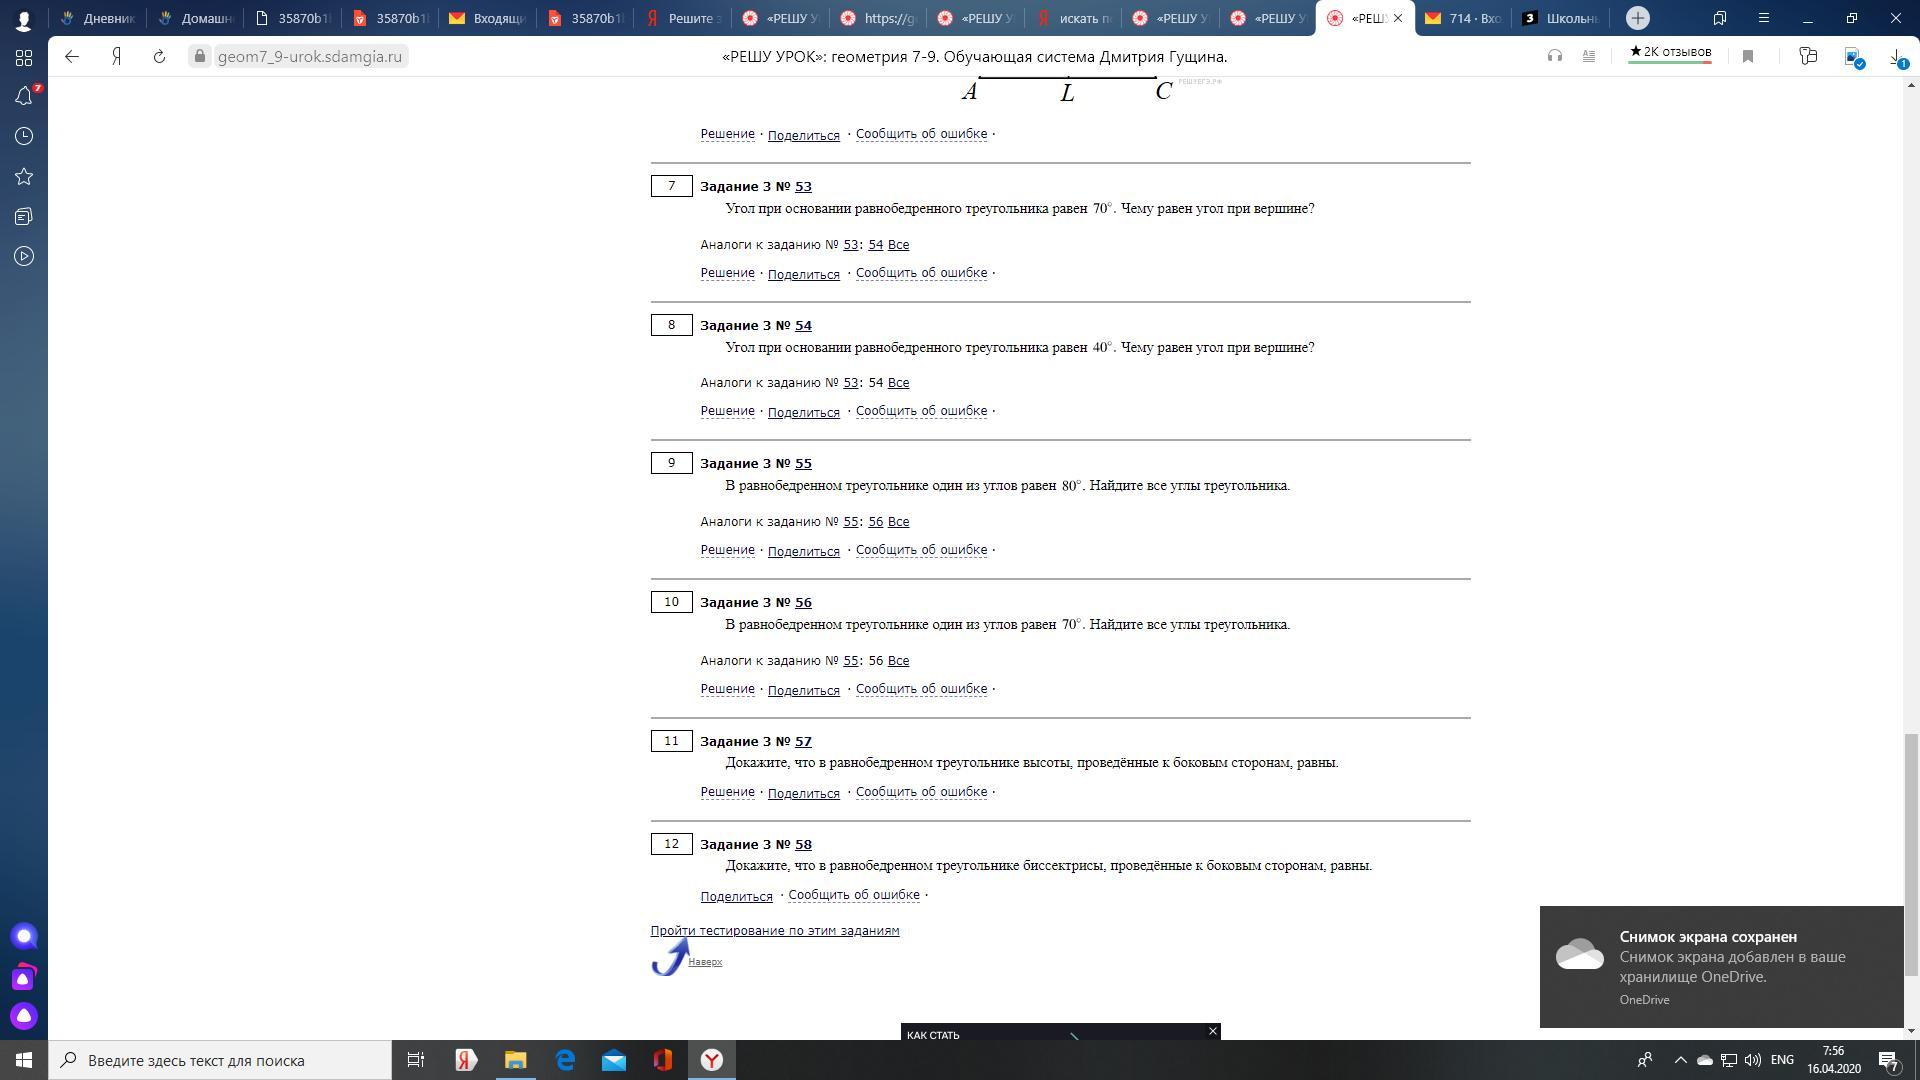Expand solution for task number 53
The height and width of the screenshot is (1080, 1920).
click(727, 273)
